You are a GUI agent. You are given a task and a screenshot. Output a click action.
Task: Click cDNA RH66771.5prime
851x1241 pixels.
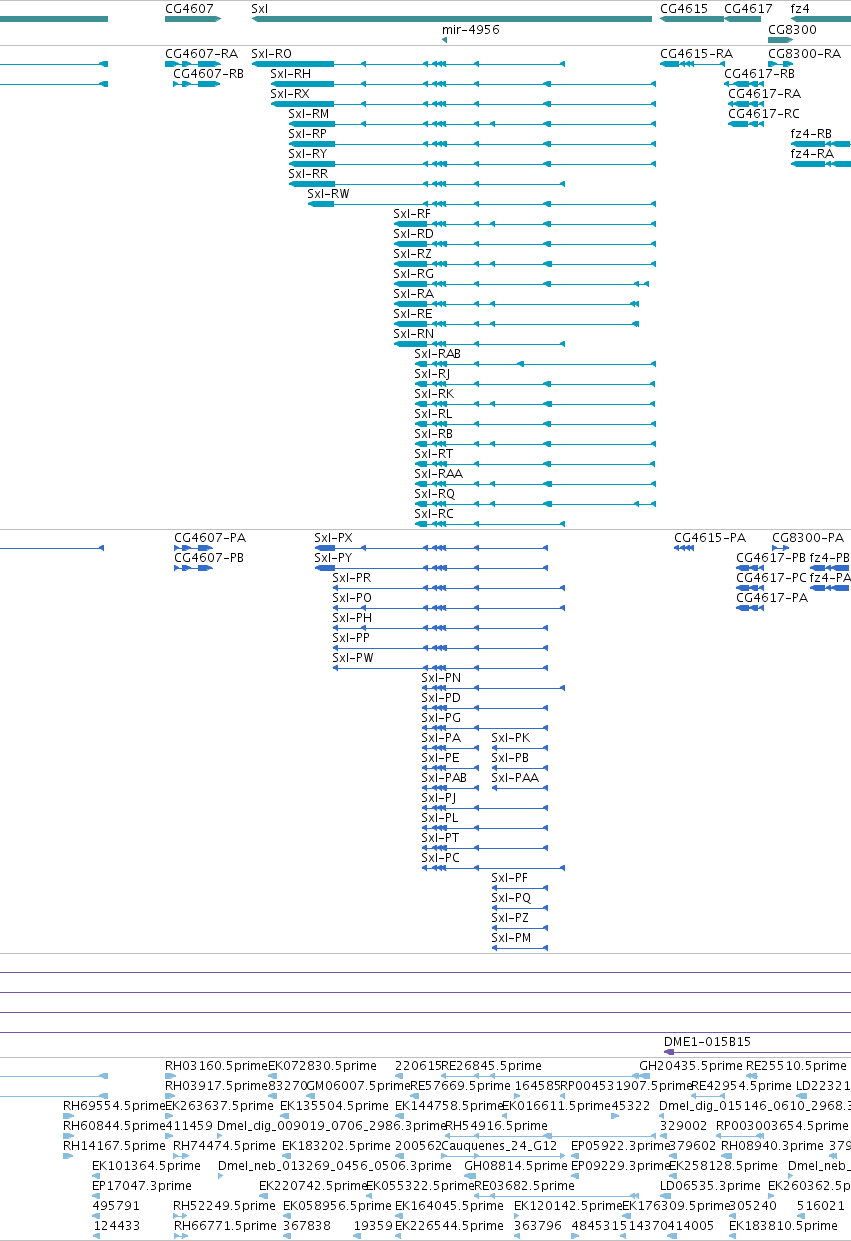pyautogui.click(x=225, y=1226)
